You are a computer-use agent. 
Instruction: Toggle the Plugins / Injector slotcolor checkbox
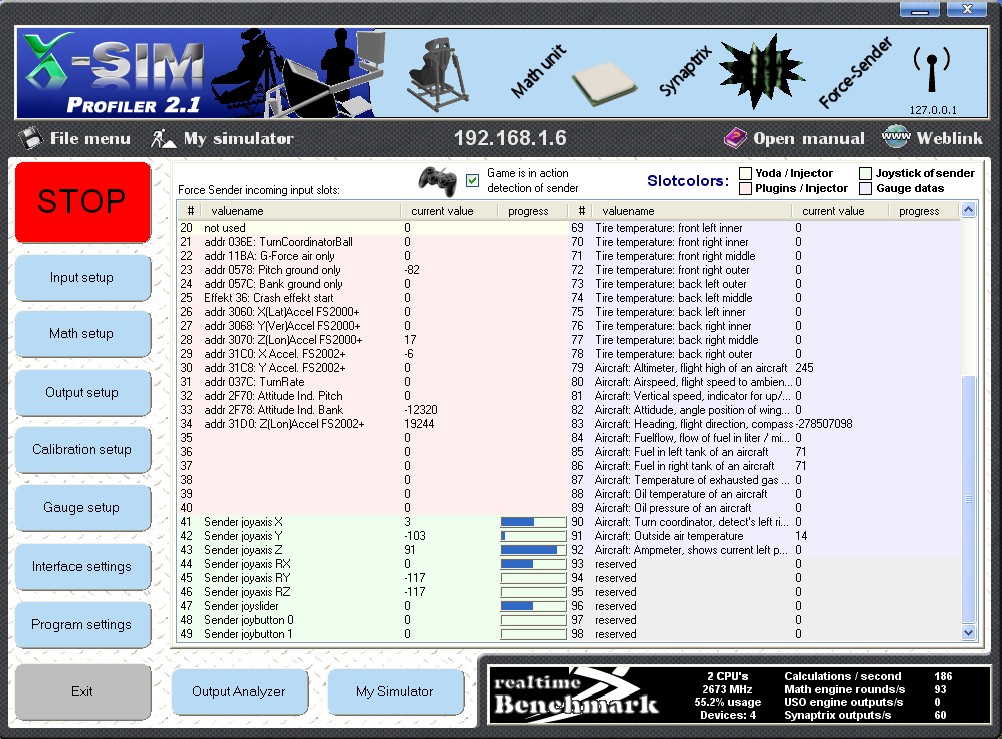pyautogui.click(x=745, y=189)
